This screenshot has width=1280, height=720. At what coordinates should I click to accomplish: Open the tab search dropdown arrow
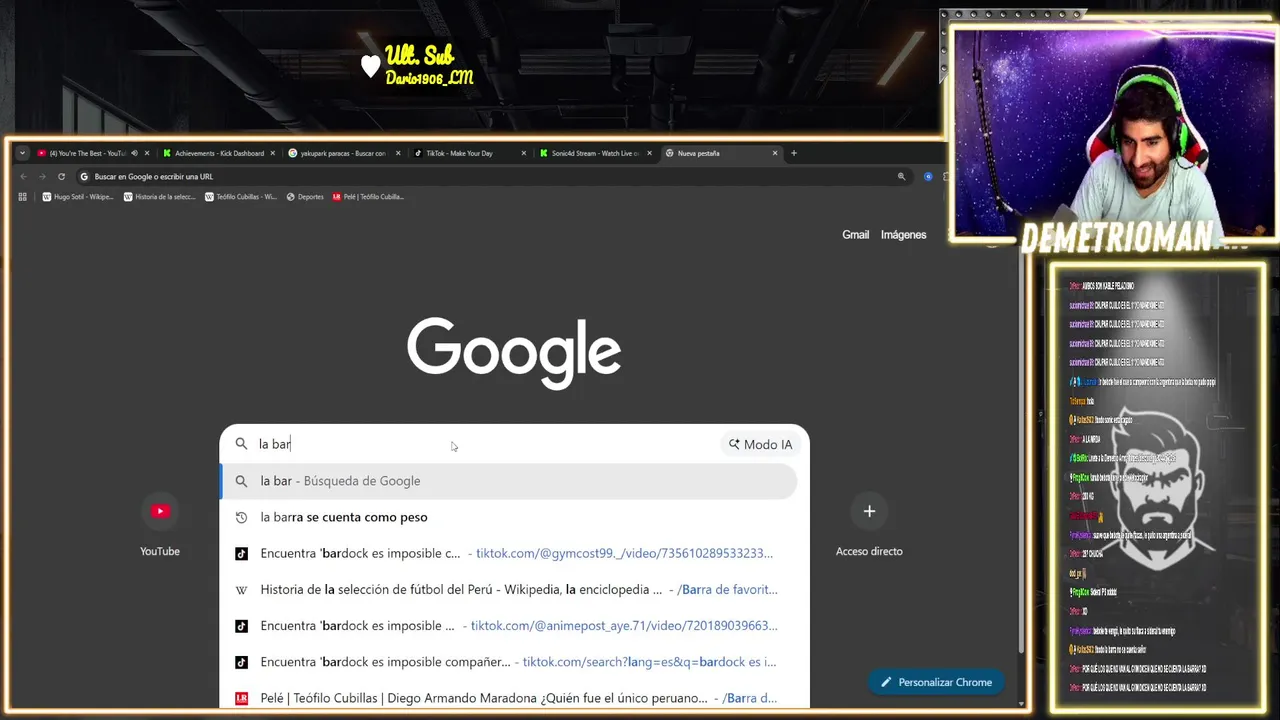coord(22,153)
